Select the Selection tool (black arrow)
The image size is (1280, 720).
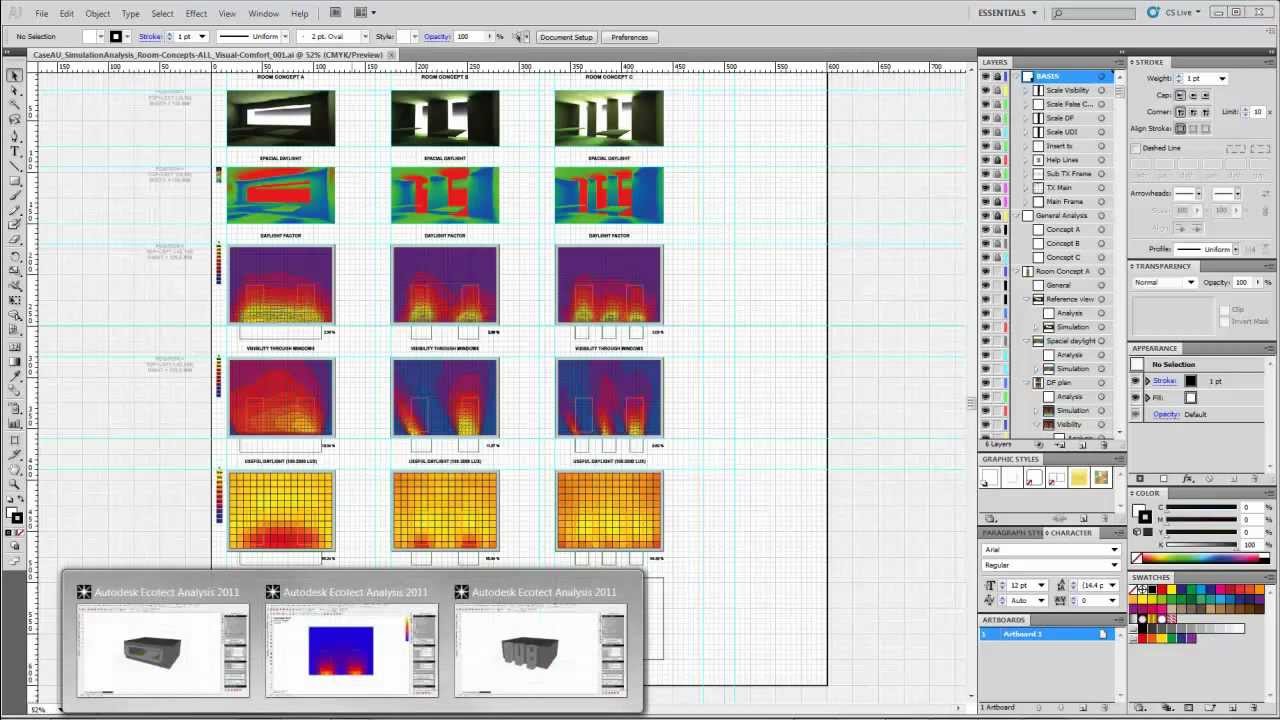pos(15,76)
